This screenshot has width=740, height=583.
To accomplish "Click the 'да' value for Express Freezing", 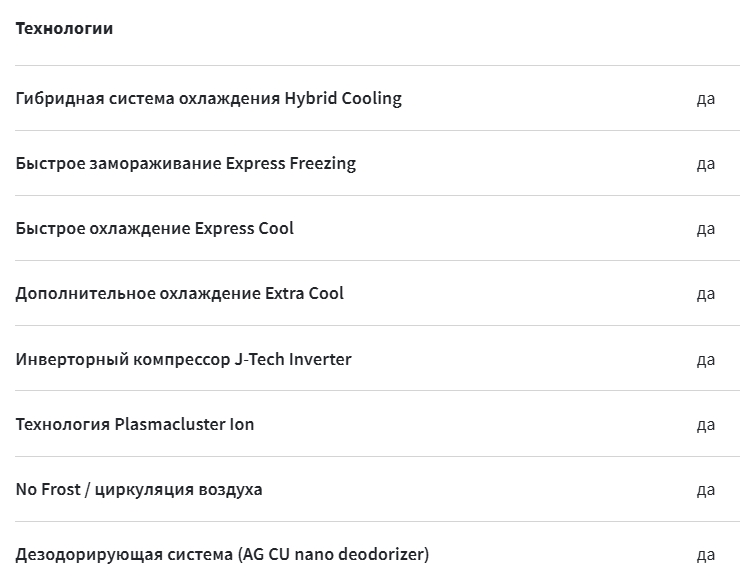I will point(706,164).
